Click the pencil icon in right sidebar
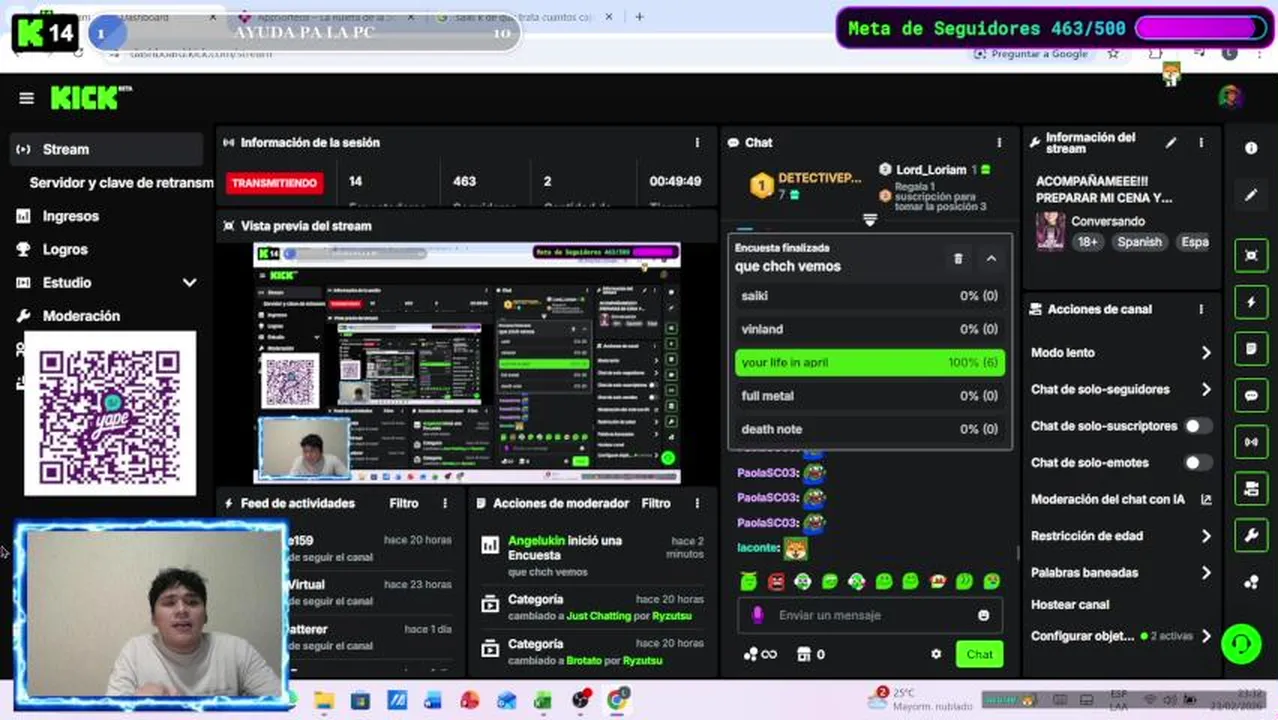This screenshot has height=720, width=1278. (x=1251, y=196)
